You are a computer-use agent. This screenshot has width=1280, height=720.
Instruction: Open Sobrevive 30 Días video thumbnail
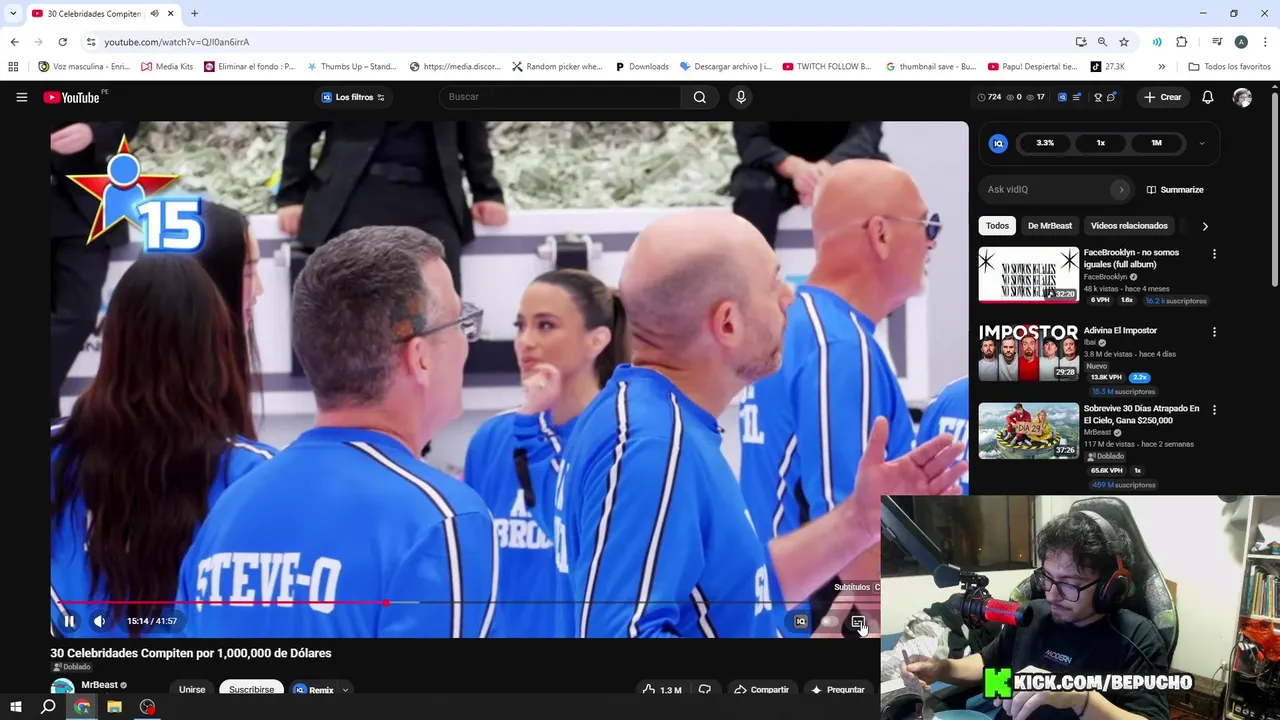click(x=1028, y=431)
